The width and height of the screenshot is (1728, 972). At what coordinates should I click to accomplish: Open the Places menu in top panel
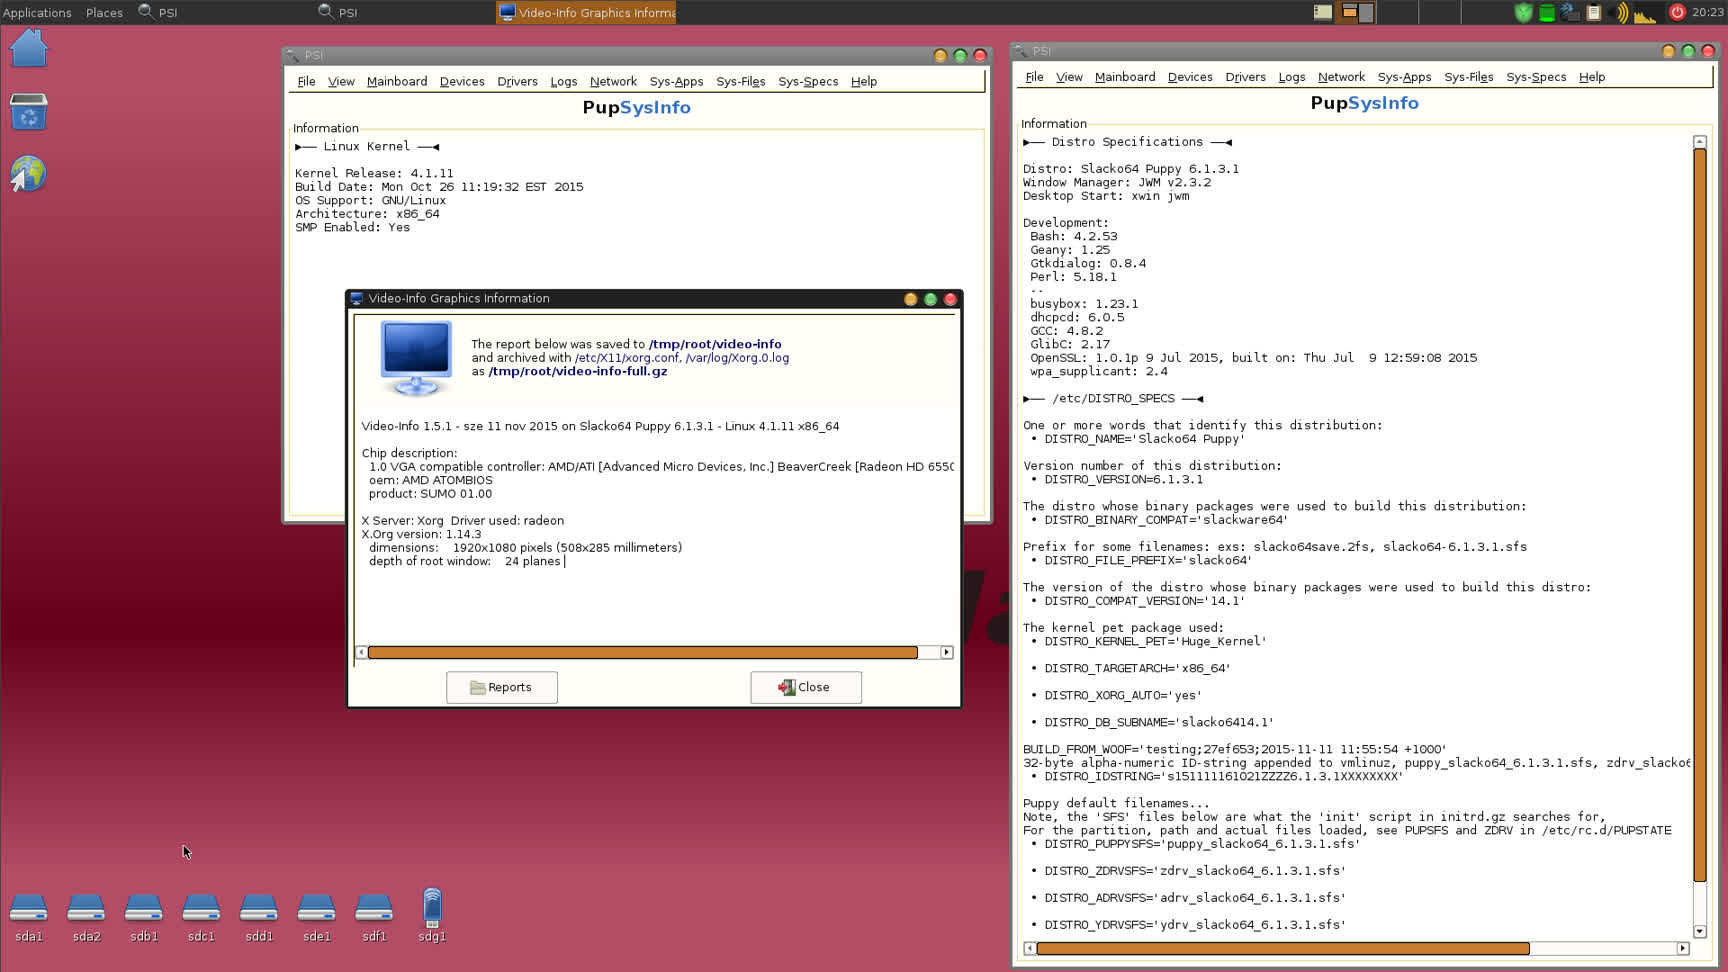click(104, 12)
